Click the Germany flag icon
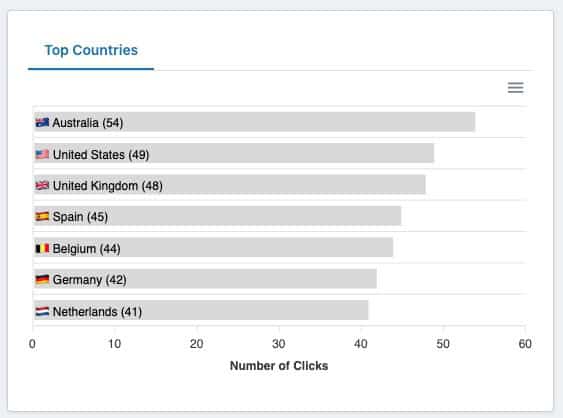563x418 pixels. click(42, 279)
